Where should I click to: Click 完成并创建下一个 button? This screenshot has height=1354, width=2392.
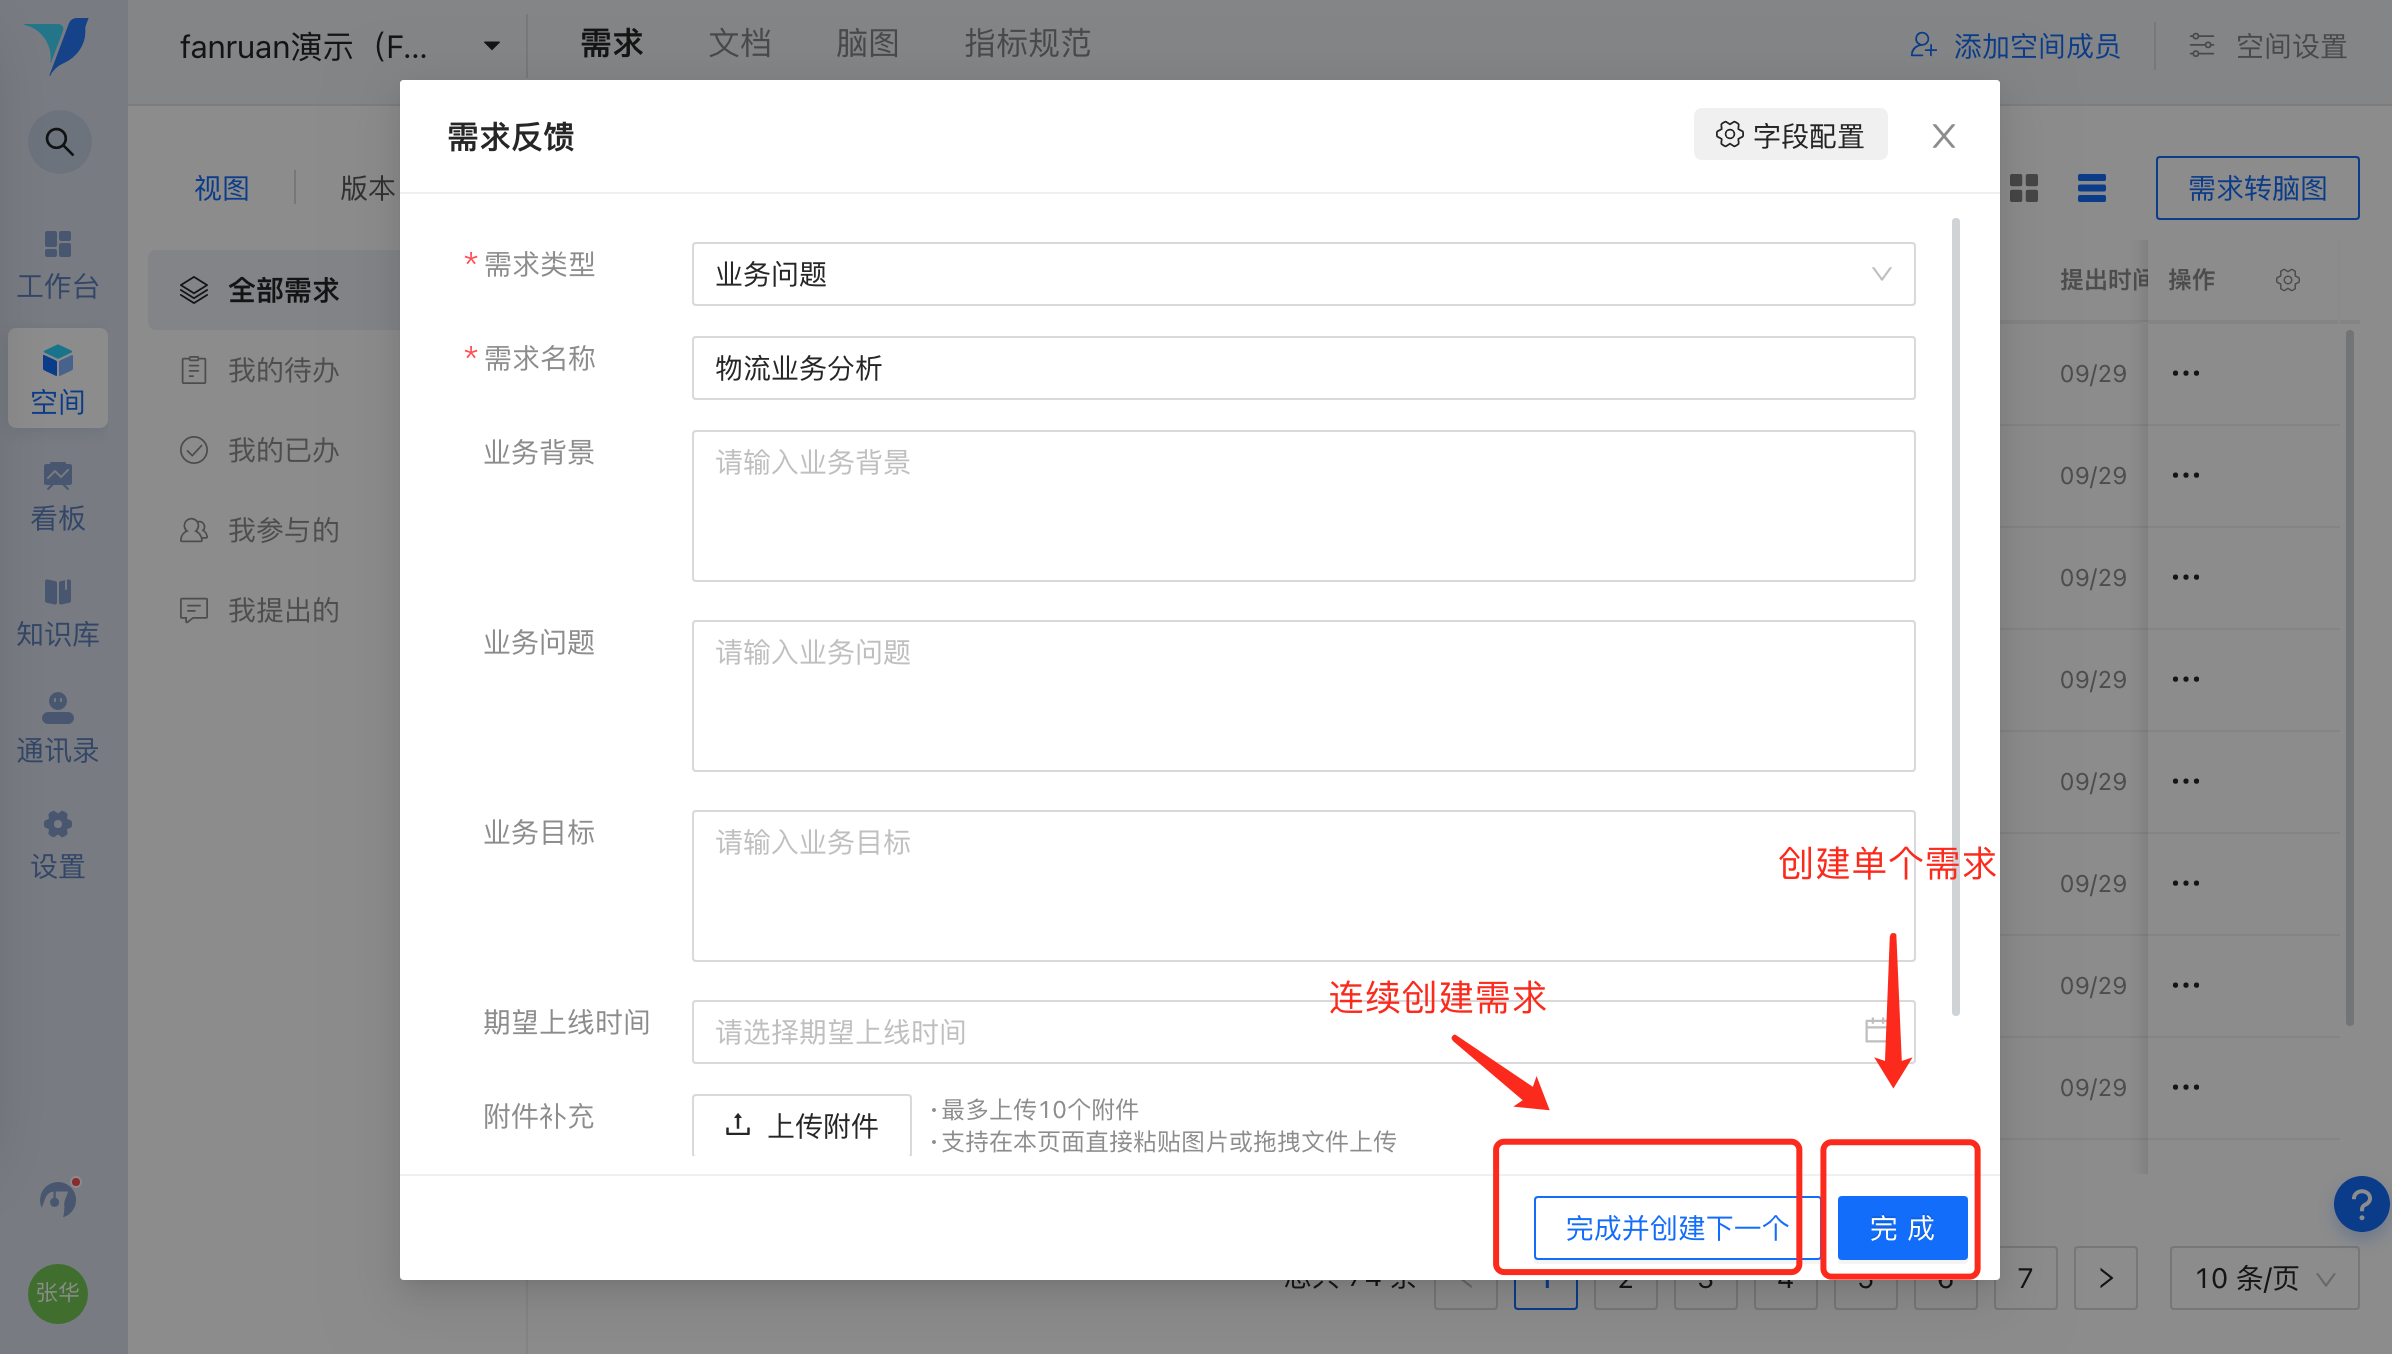[1676, 1228]
